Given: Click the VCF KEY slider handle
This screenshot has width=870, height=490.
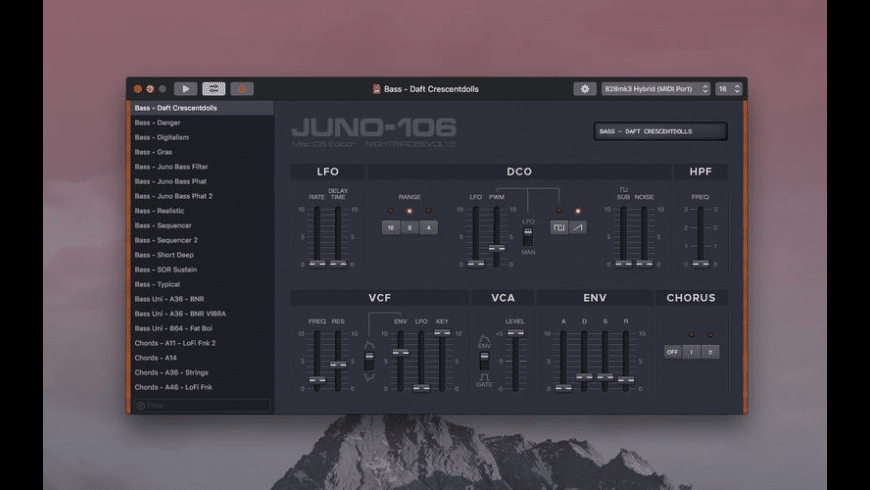Looking at the screenshot, I should 442,333.
